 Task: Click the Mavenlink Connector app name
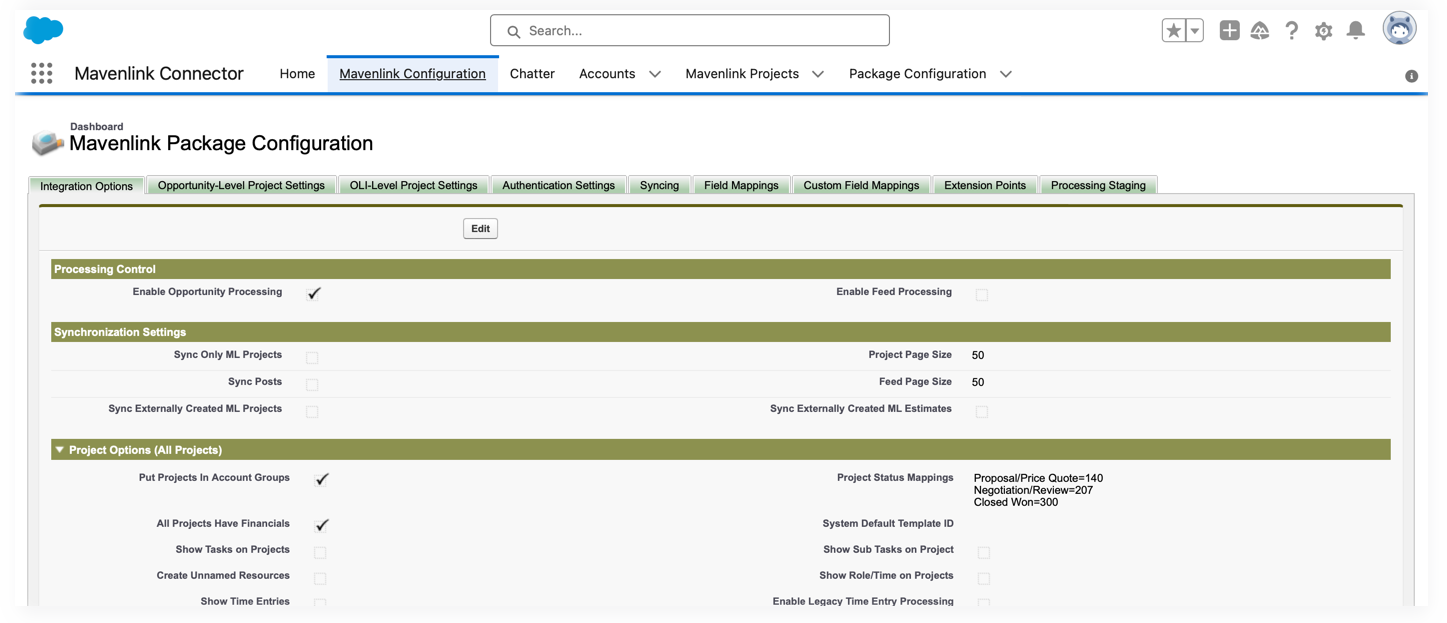coord(159,73)
